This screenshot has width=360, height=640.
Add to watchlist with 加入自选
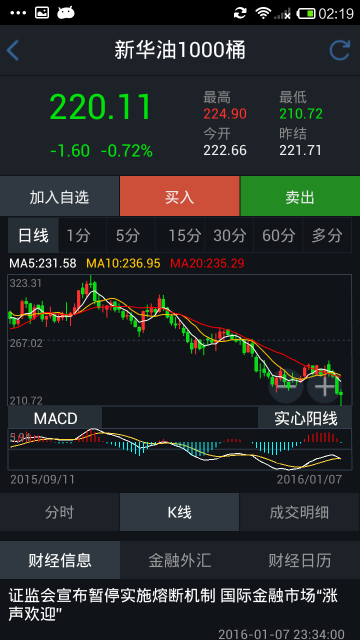(60, 197)
